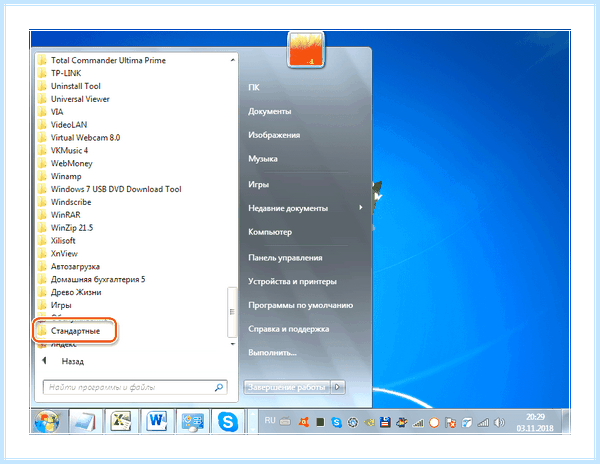Open the Control Panel taskbar icon
Image resolution: width=600 pixels, height=464 pixels.
pyautogui.click(x=192, y=422)
